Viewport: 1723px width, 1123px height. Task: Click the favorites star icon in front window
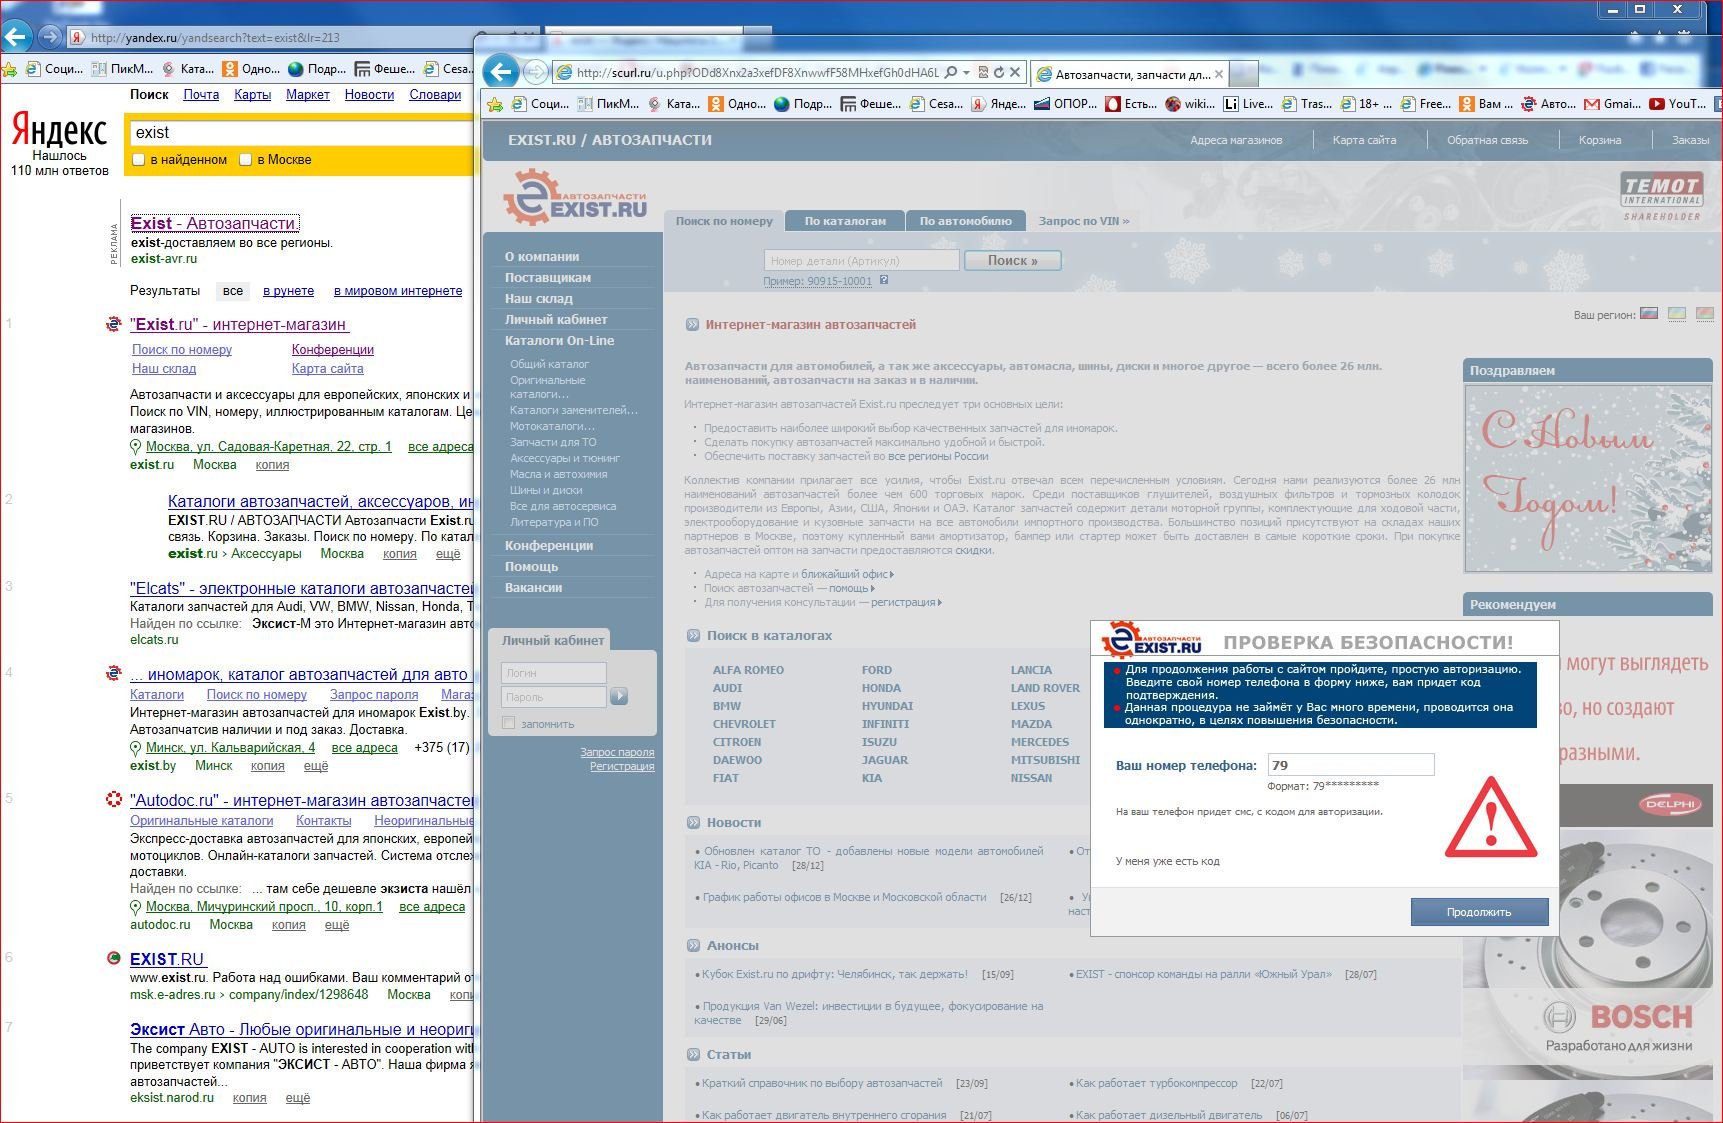(x=494, y=103)
